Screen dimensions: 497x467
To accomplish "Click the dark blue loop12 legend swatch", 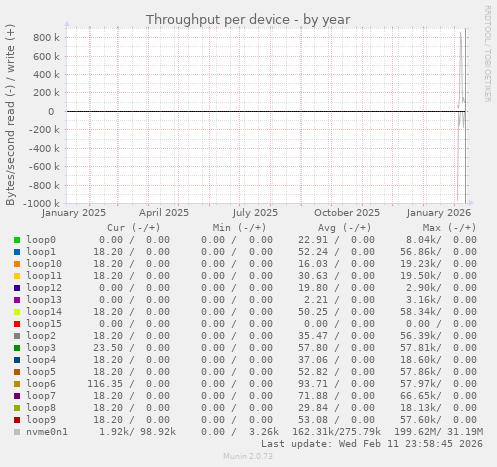I will coord(17,288).
